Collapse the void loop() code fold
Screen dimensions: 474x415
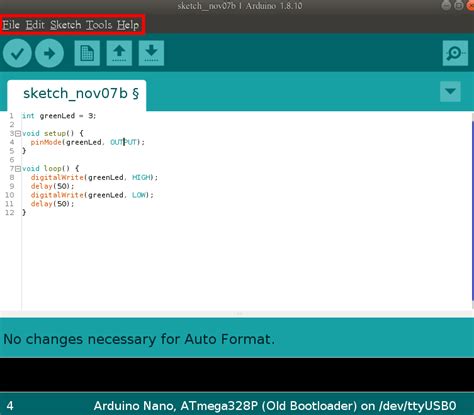(18, 169)
